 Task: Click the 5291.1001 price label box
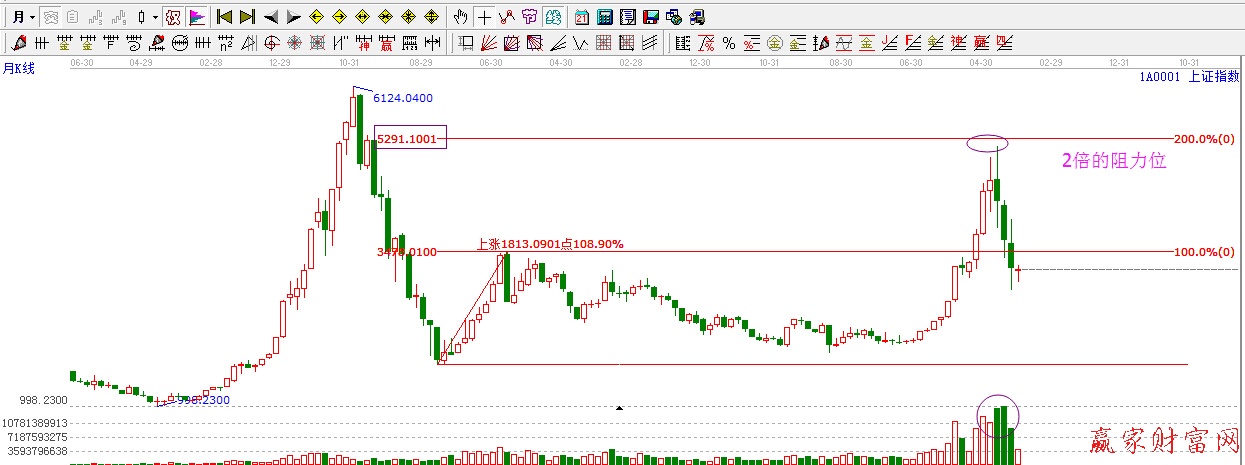[x=410, y=139]
